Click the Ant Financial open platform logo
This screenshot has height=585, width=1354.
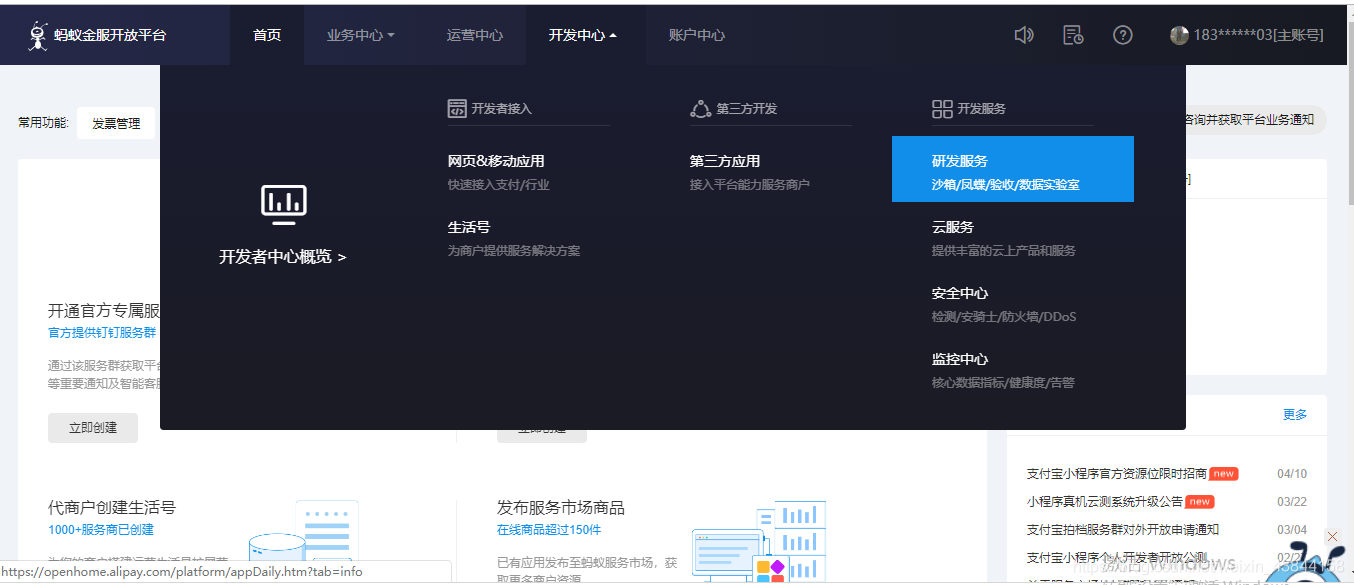(97, 35)
